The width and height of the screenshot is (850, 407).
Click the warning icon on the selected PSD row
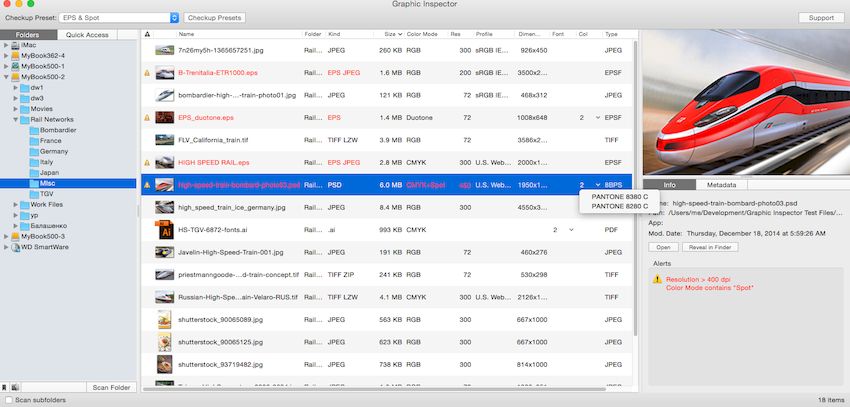[x=147, y=185]
